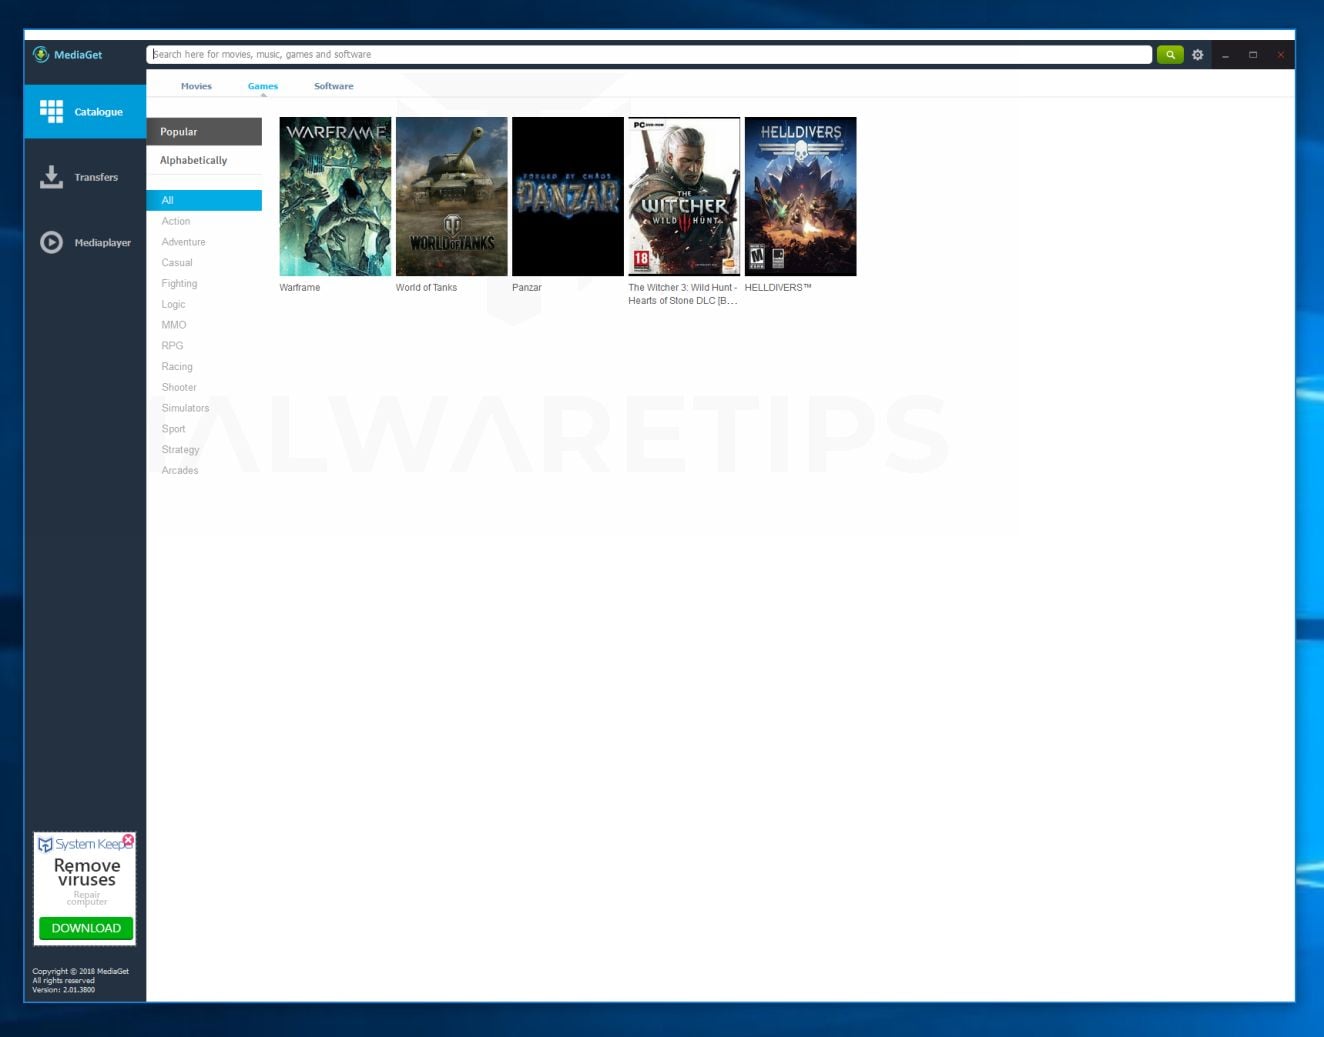Filter games by Shooter genre
This screenshot has width=1324, height=1037.
click(179, 387)
